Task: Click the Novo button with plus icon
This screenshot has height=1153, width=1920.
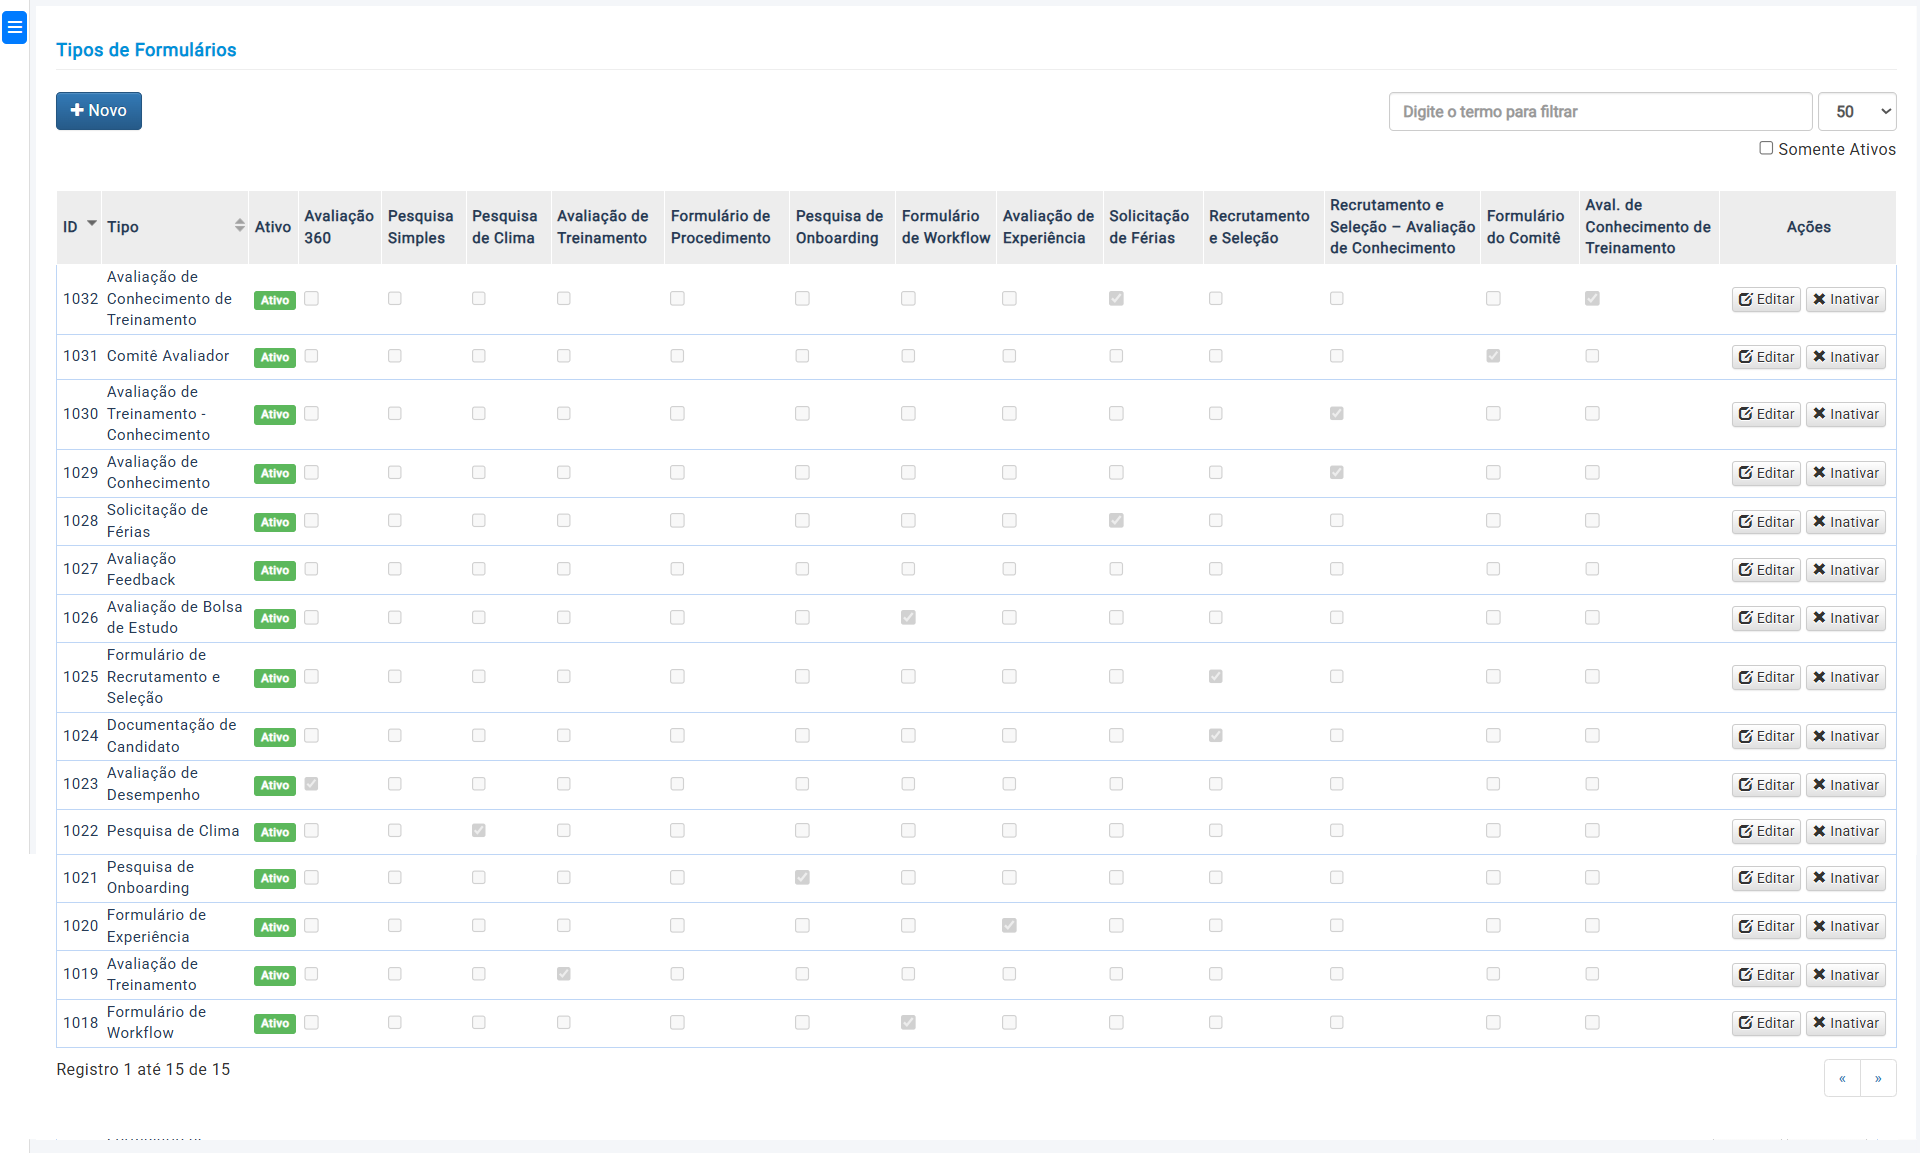Action: point(99,111)
